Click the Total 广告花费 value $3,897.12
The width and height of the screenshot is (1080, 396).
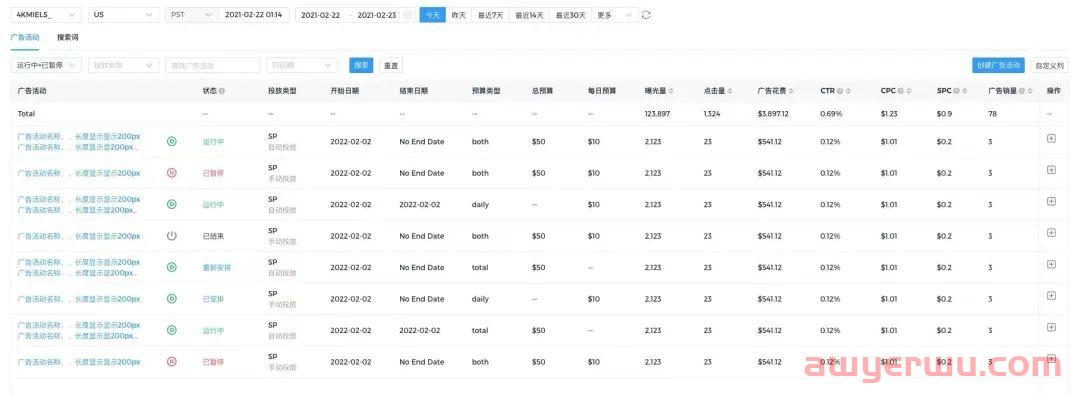tap(773, 114)
